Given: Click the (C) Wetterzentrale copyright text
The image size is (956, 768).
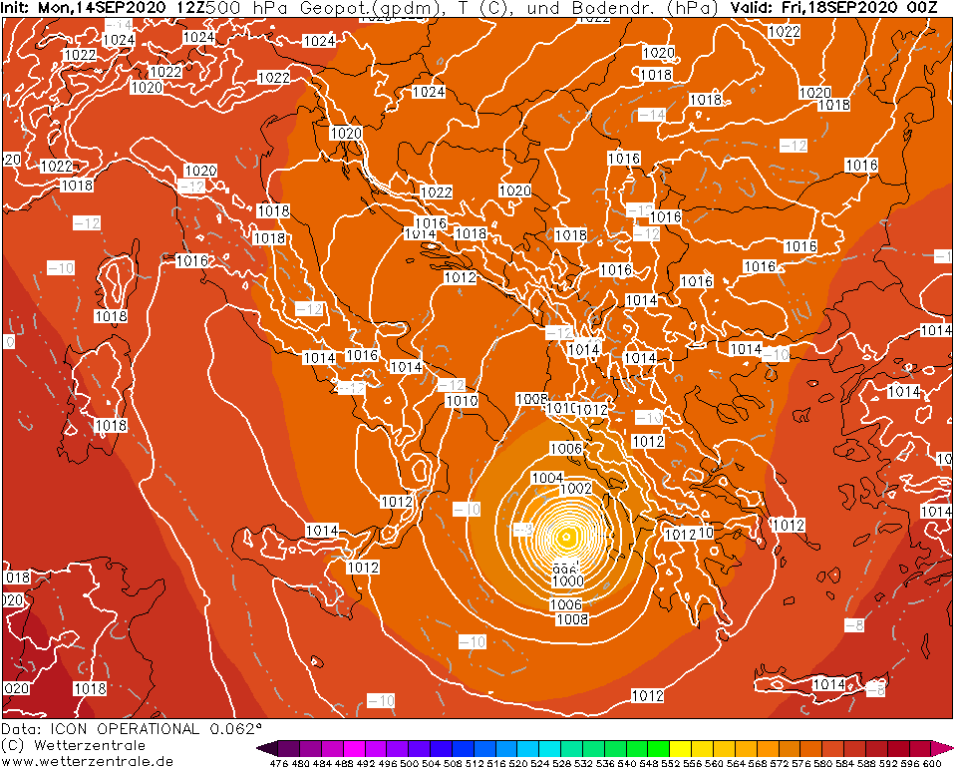Looking at the screenshot, I should pyautogui.click(x=73, y=745).
